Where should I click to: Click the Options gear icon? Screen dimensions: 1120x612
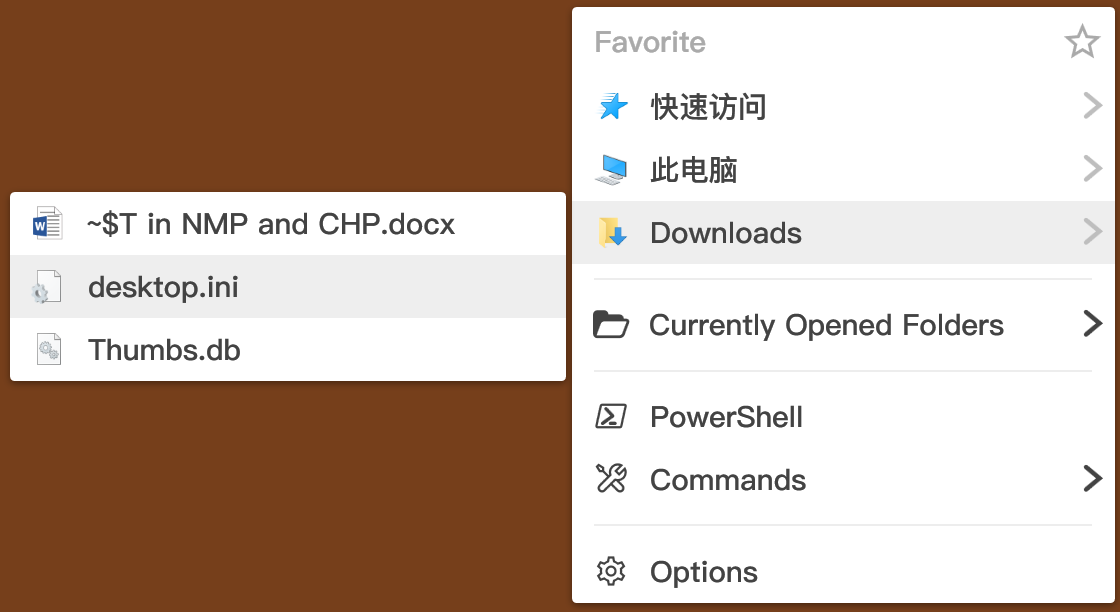[x=611, y=571]
